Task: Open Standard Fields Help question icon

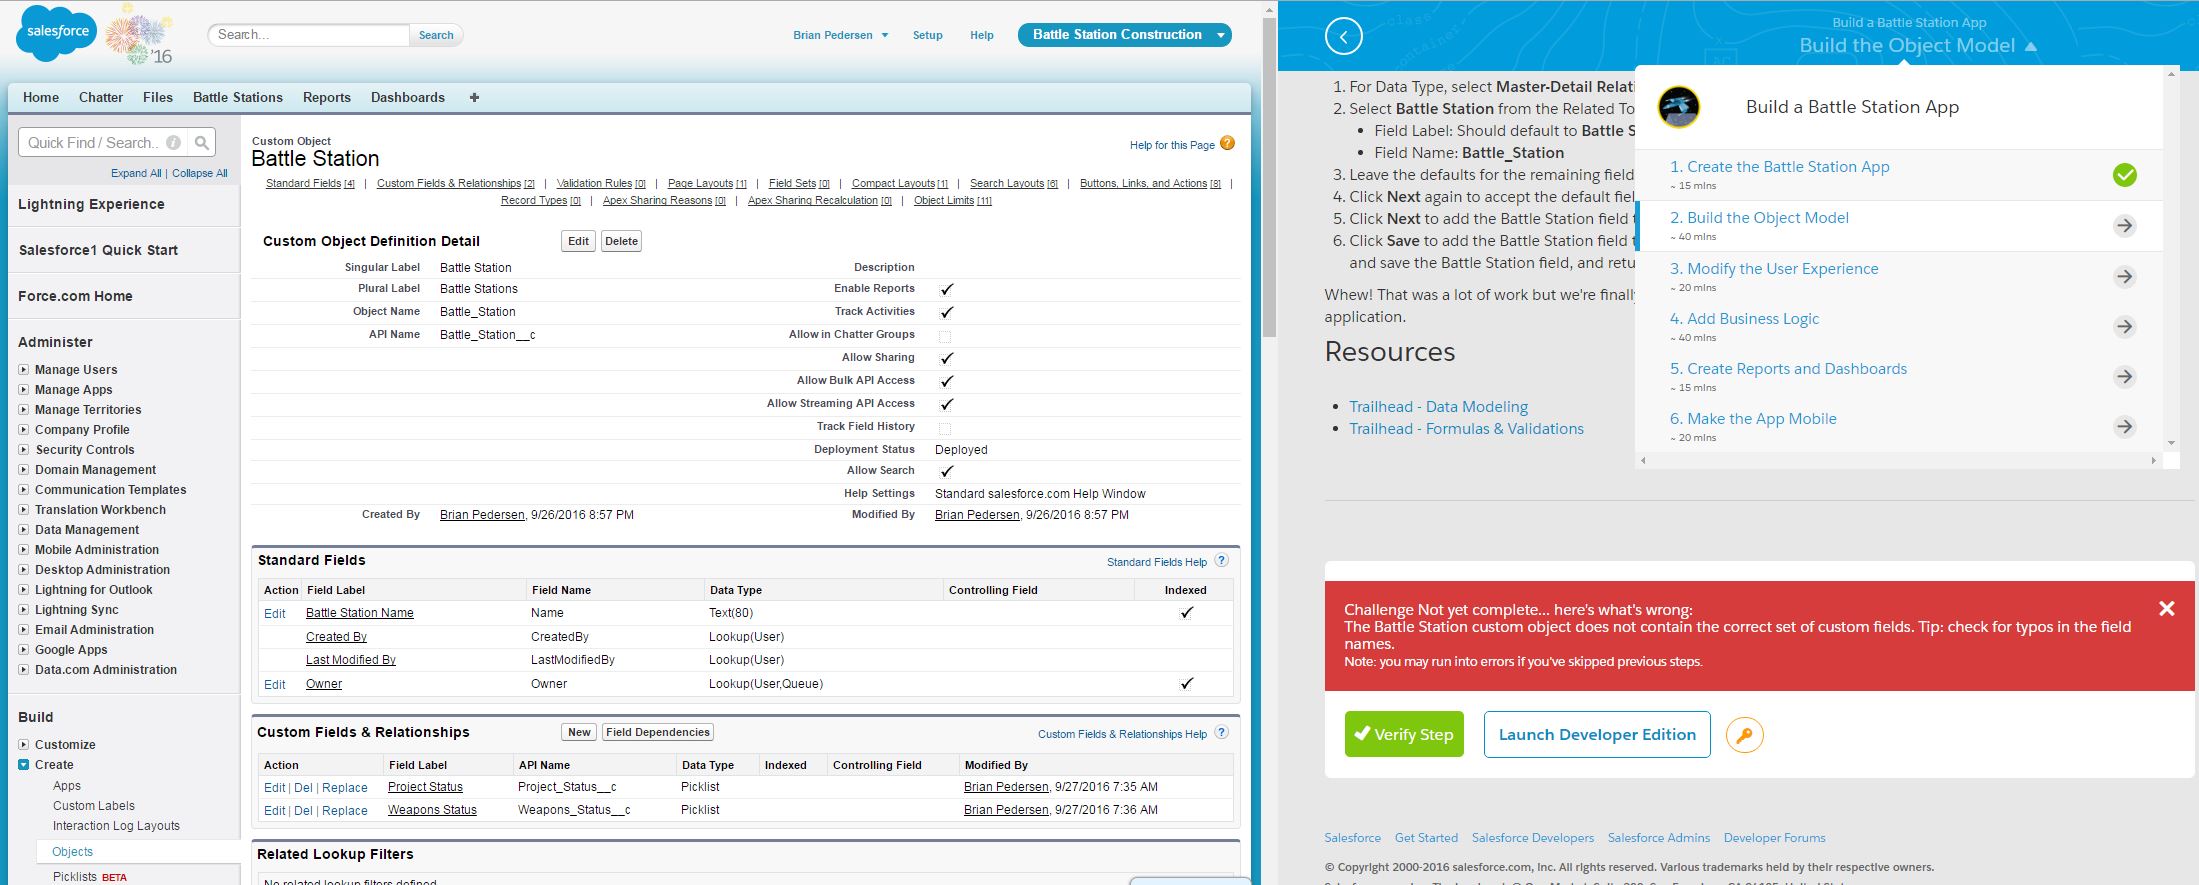Action: (x=1221, y=561)
